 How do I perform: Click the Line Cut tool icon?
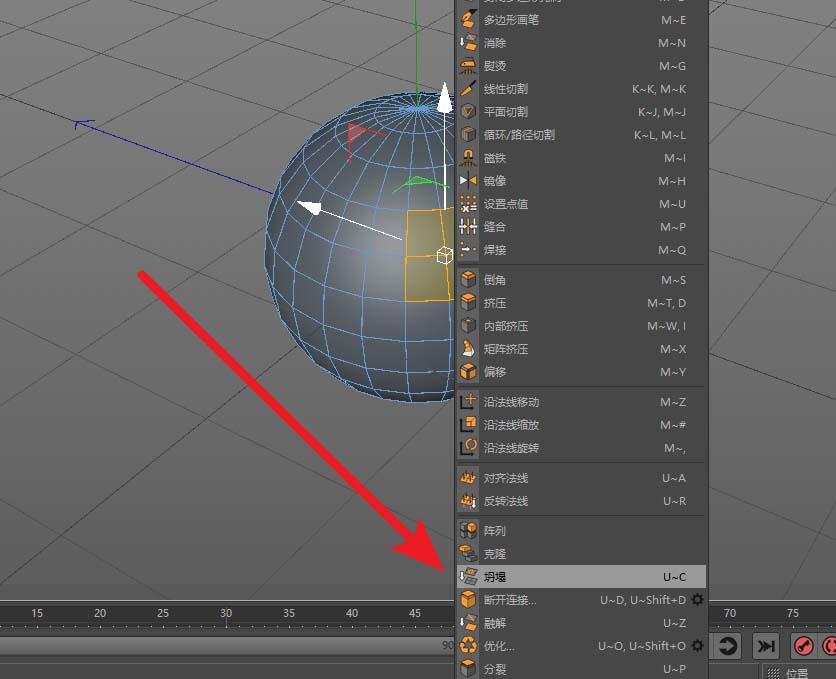click(x=467, y=88)
